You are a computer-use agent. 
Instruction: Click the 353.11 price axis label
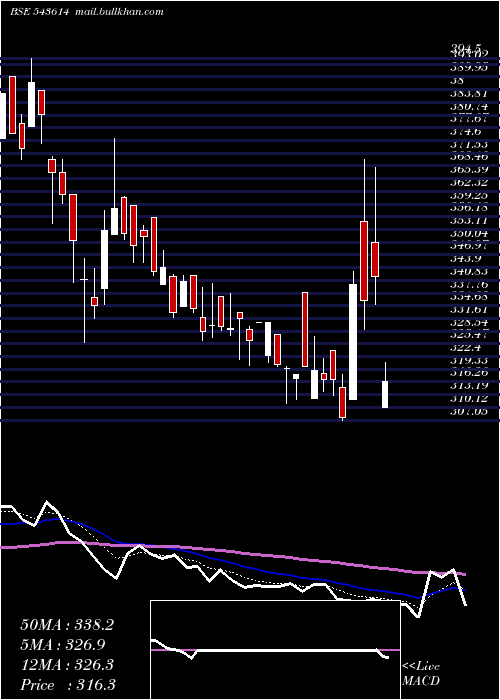coord(469,221)
